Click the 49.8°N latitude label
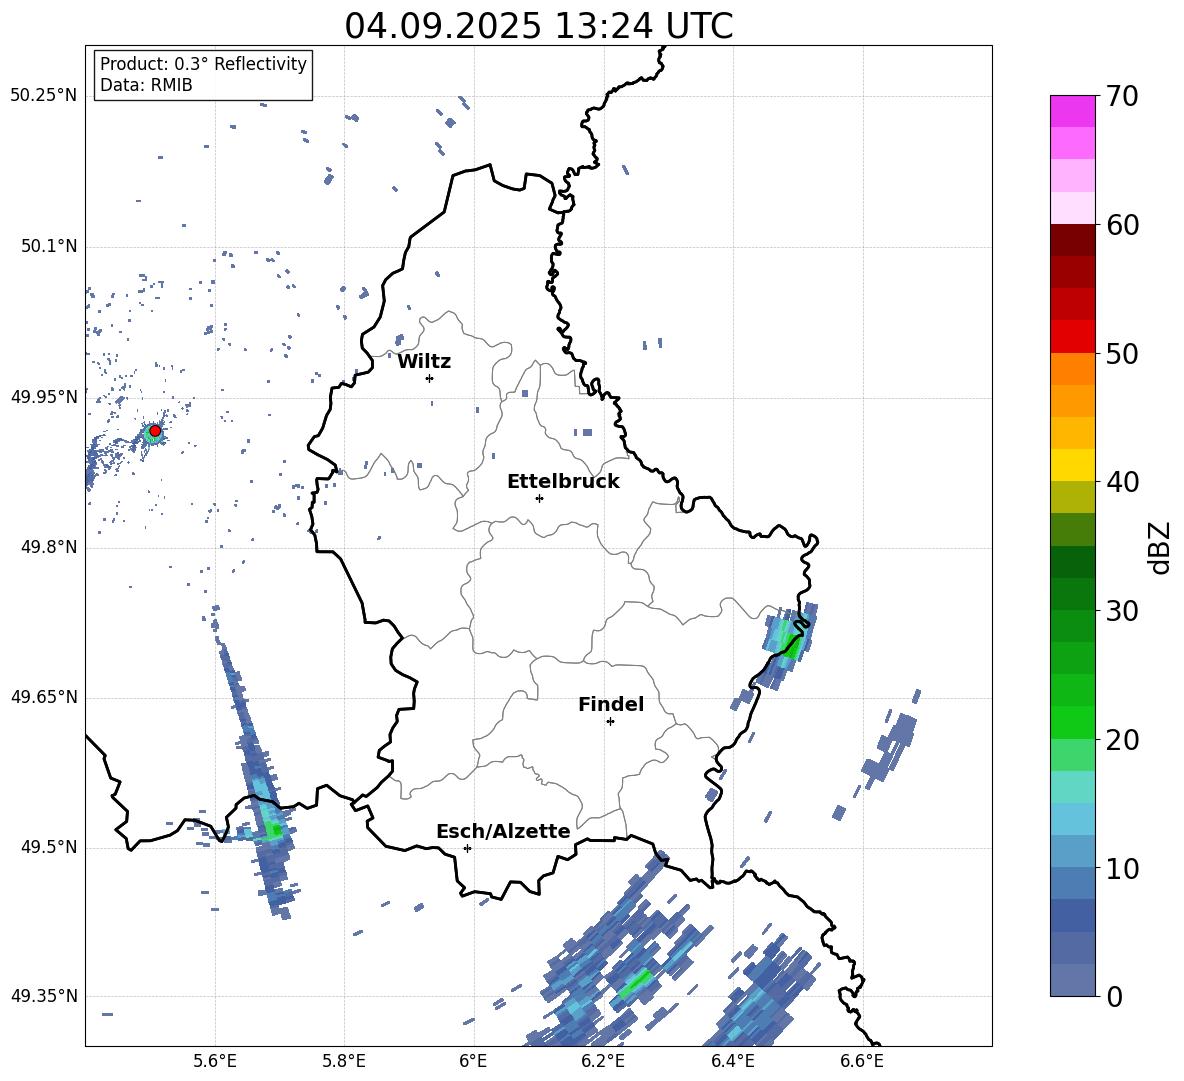This screenshot has height=1081, width=1184. (48, 547)
